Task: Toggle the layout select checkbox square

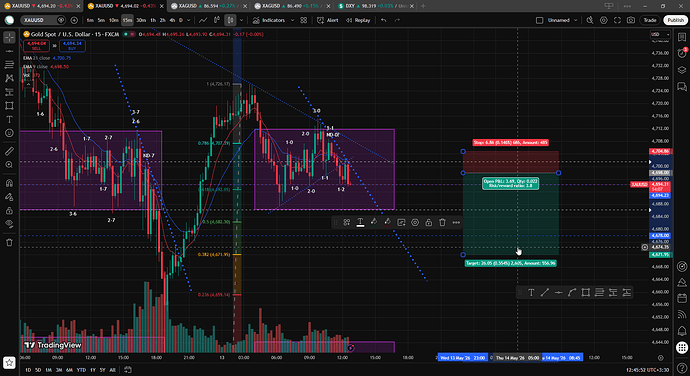Action: pyautogui.click(x=539, y=20)
